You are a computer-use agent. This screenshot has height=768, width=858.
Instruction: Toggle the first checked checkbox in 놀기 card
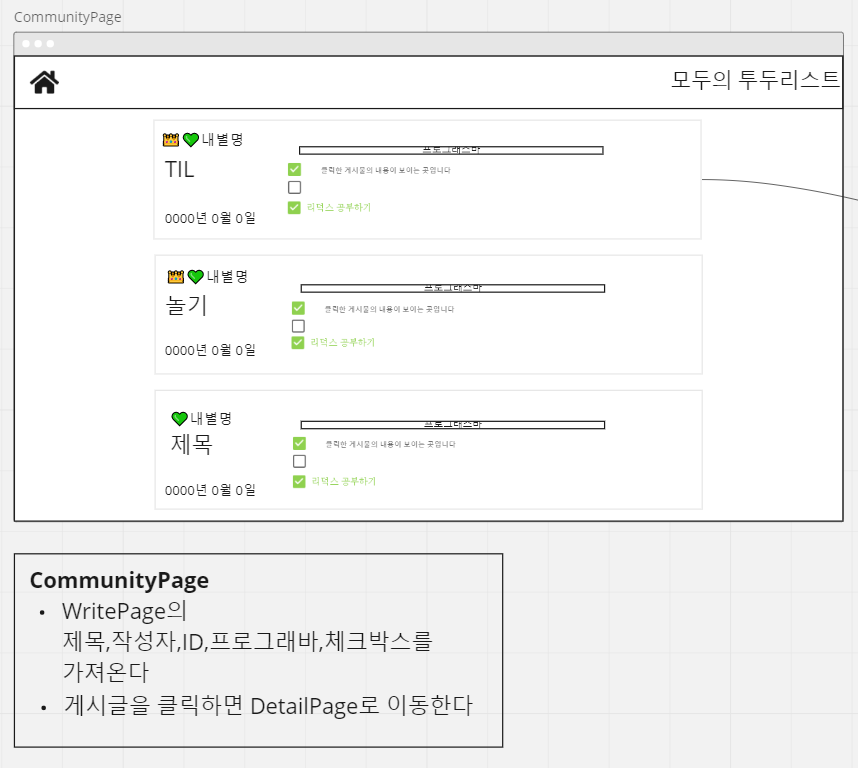pos(298,308)
